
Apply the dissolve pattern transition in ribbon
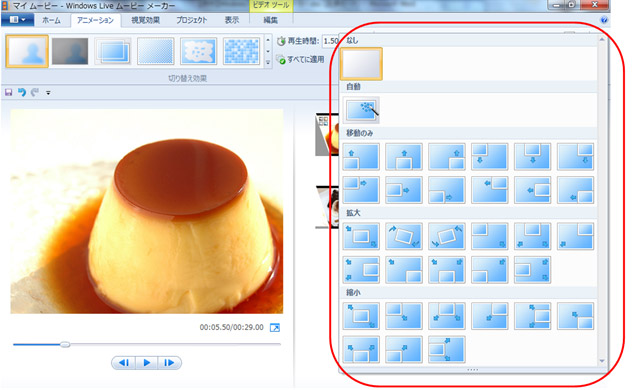(156, 51)
